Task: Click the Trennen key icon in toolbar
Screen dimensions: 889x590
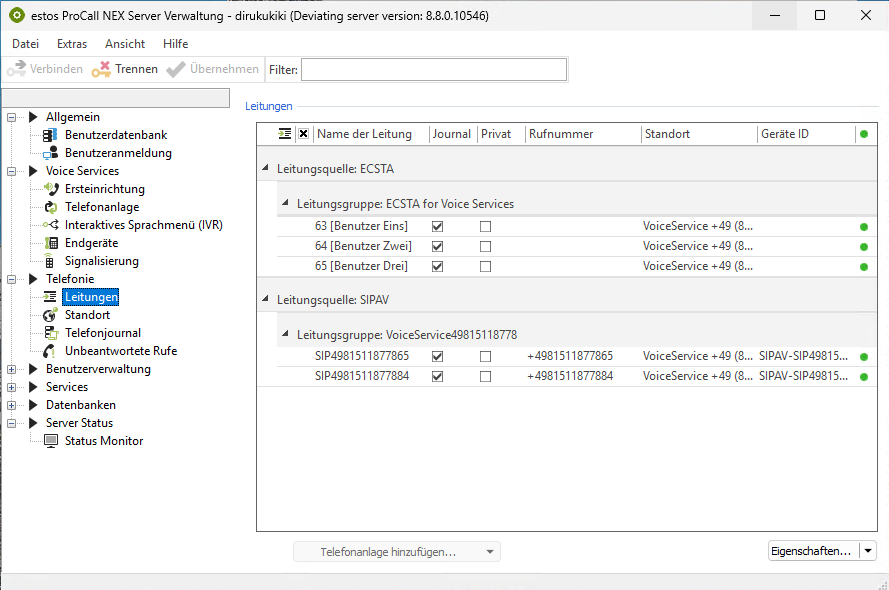Action: [x=101, y=69]
